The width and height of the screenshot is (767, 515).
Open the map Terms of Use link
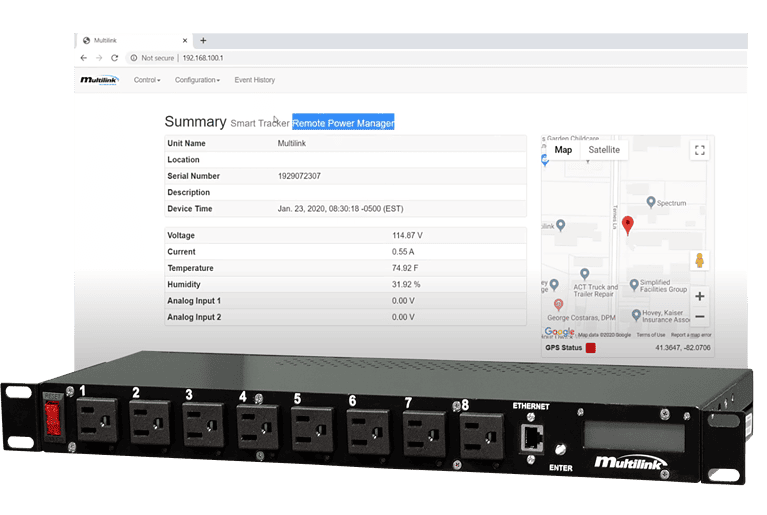pyautogui.click(x=651, y=335)
